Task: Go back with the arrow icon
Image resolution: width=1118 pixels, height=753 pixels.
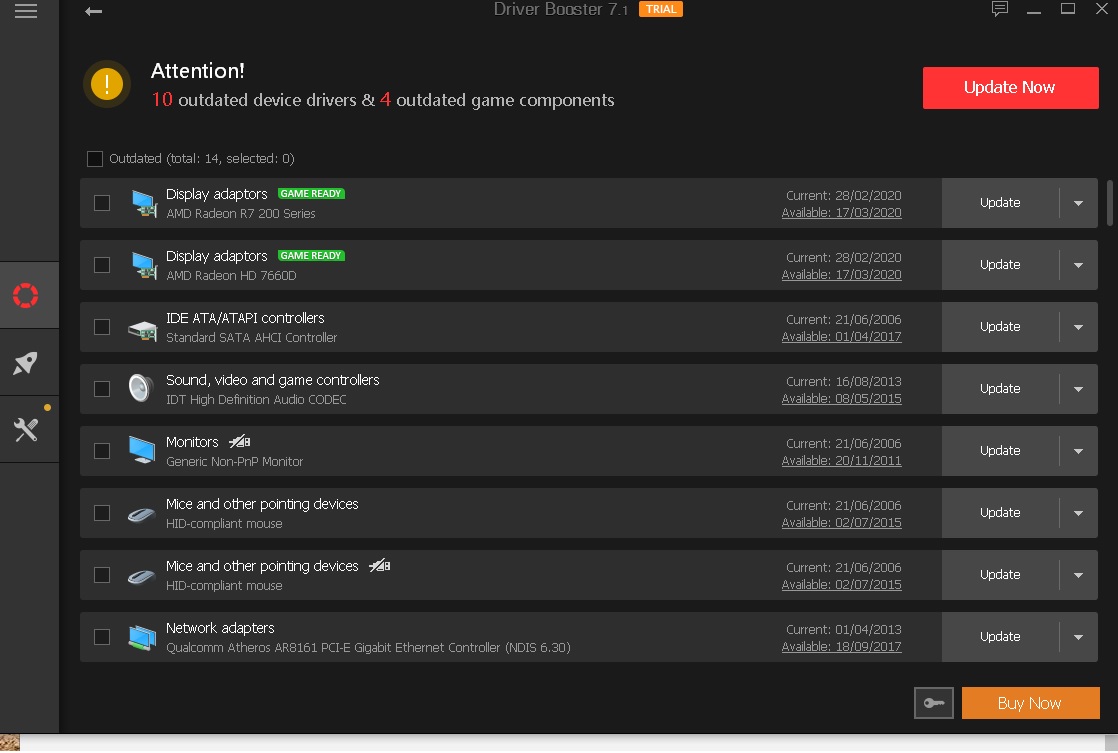Action: click(93, 11)
